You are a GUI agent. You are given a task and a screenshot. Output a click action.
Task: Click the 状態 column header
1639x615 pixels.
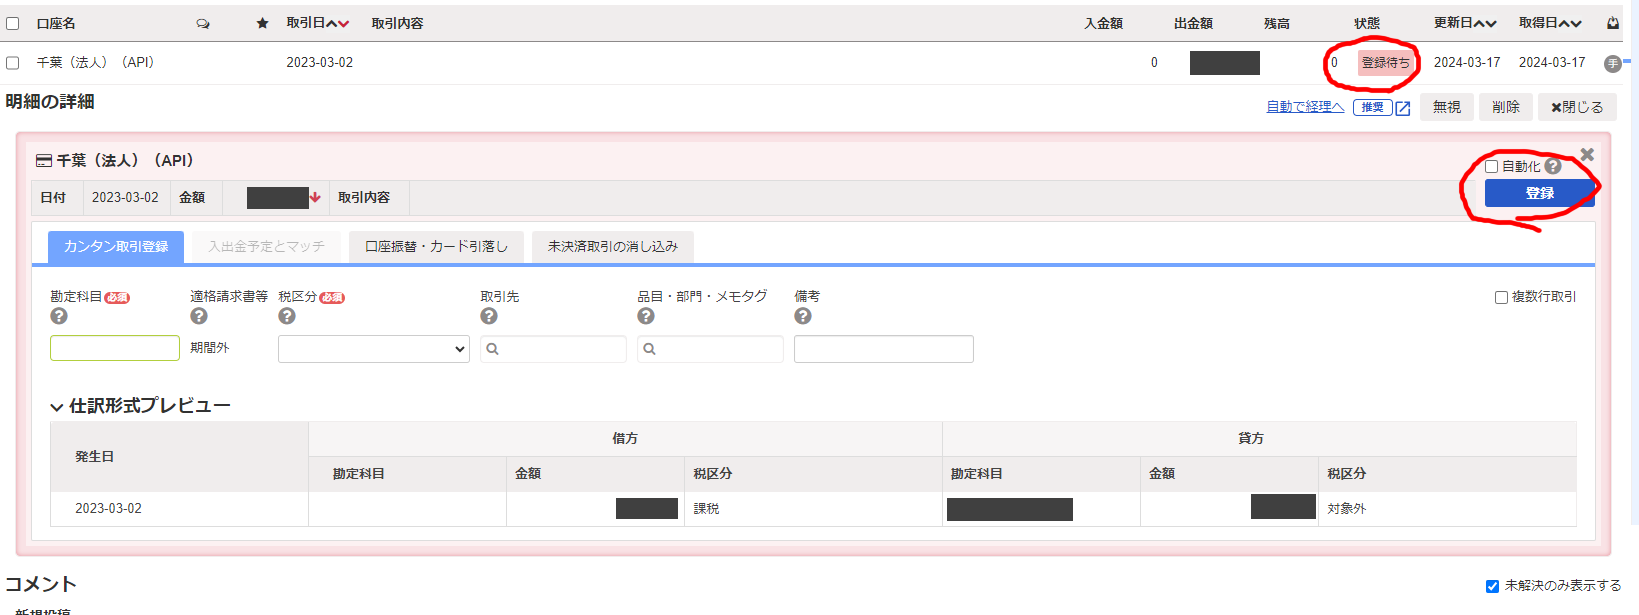click(x=1367, y=23)
